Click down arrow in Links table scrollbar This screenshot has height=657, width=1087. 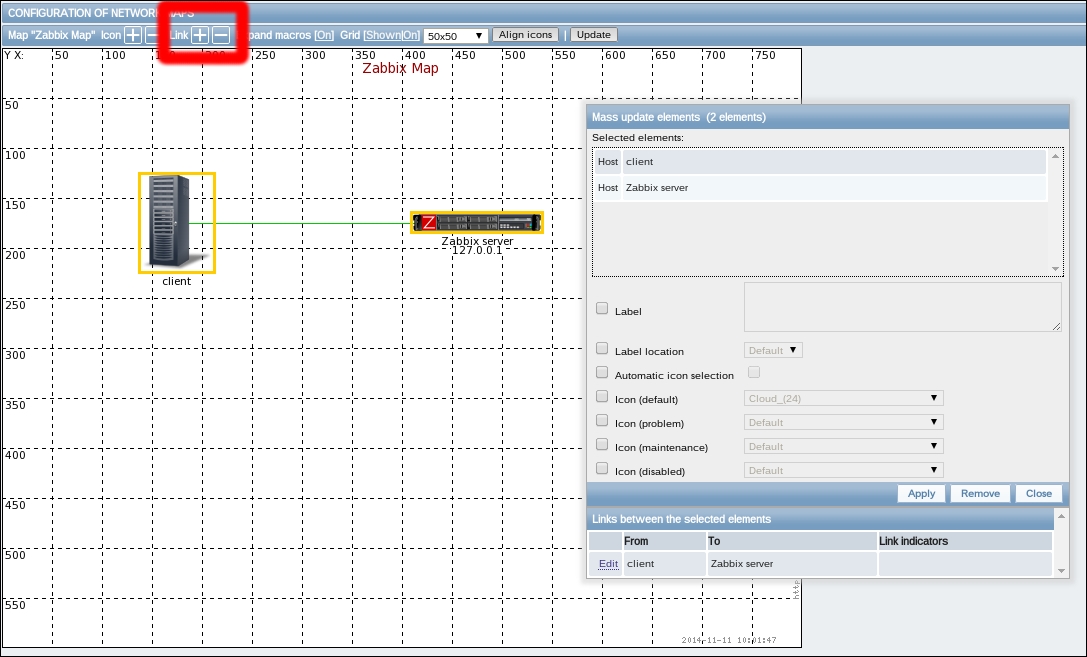[x=1060, y=570]
